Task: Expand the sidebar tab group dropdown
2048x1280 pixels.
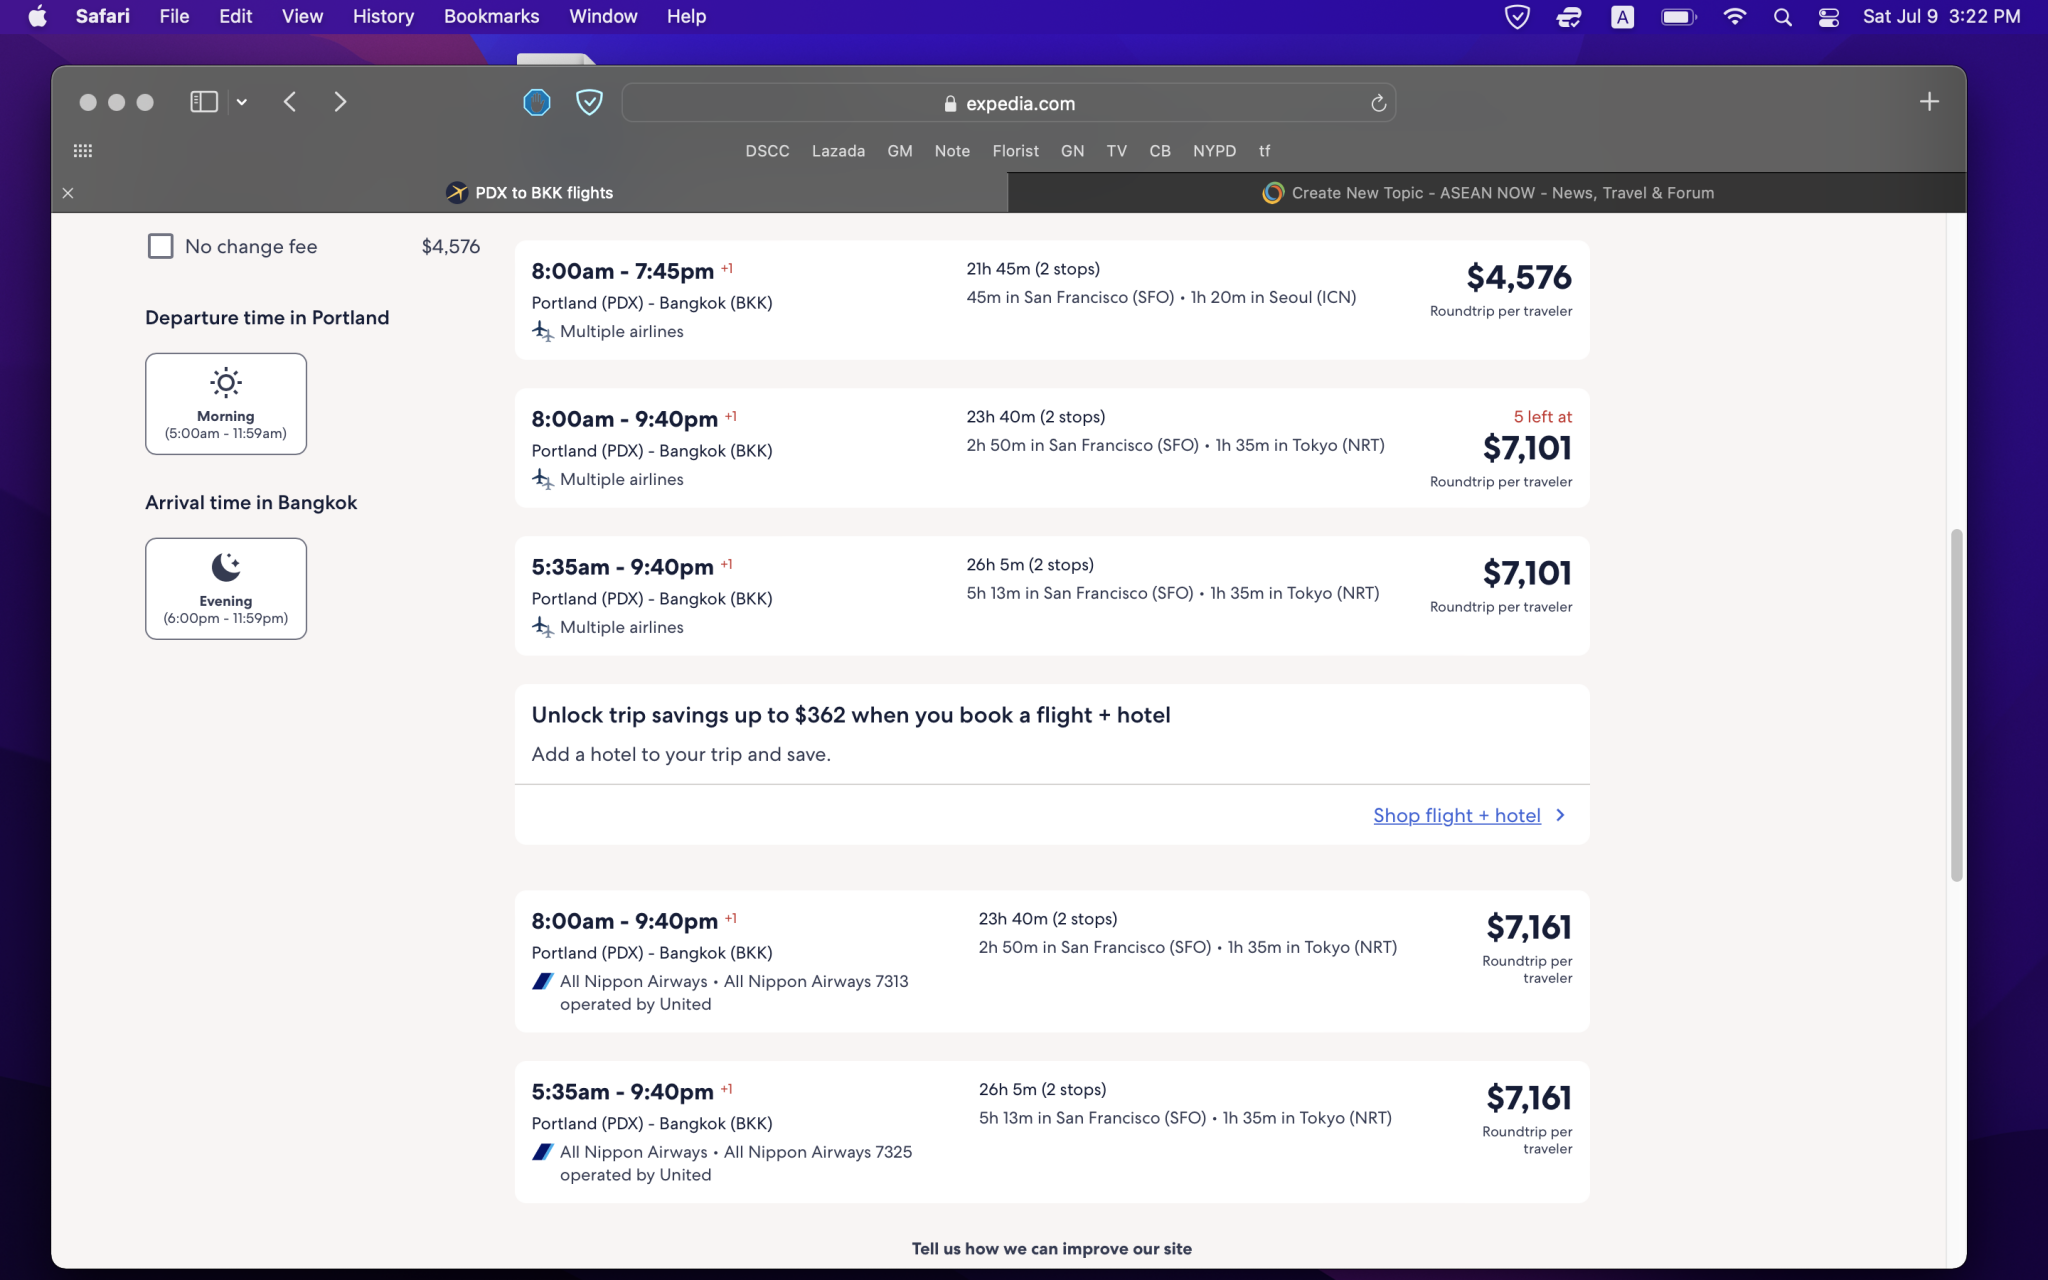Action: pyautogui.click(x=242, y=102)
